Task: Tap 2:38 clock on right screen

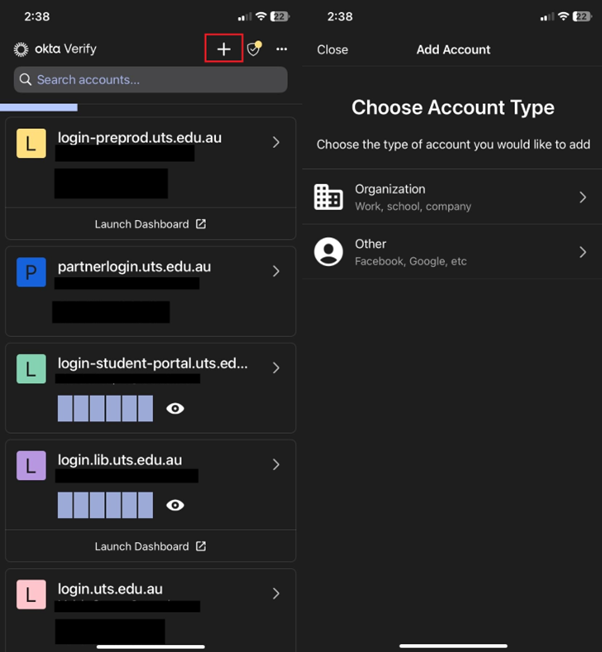Action: [340, 17]
